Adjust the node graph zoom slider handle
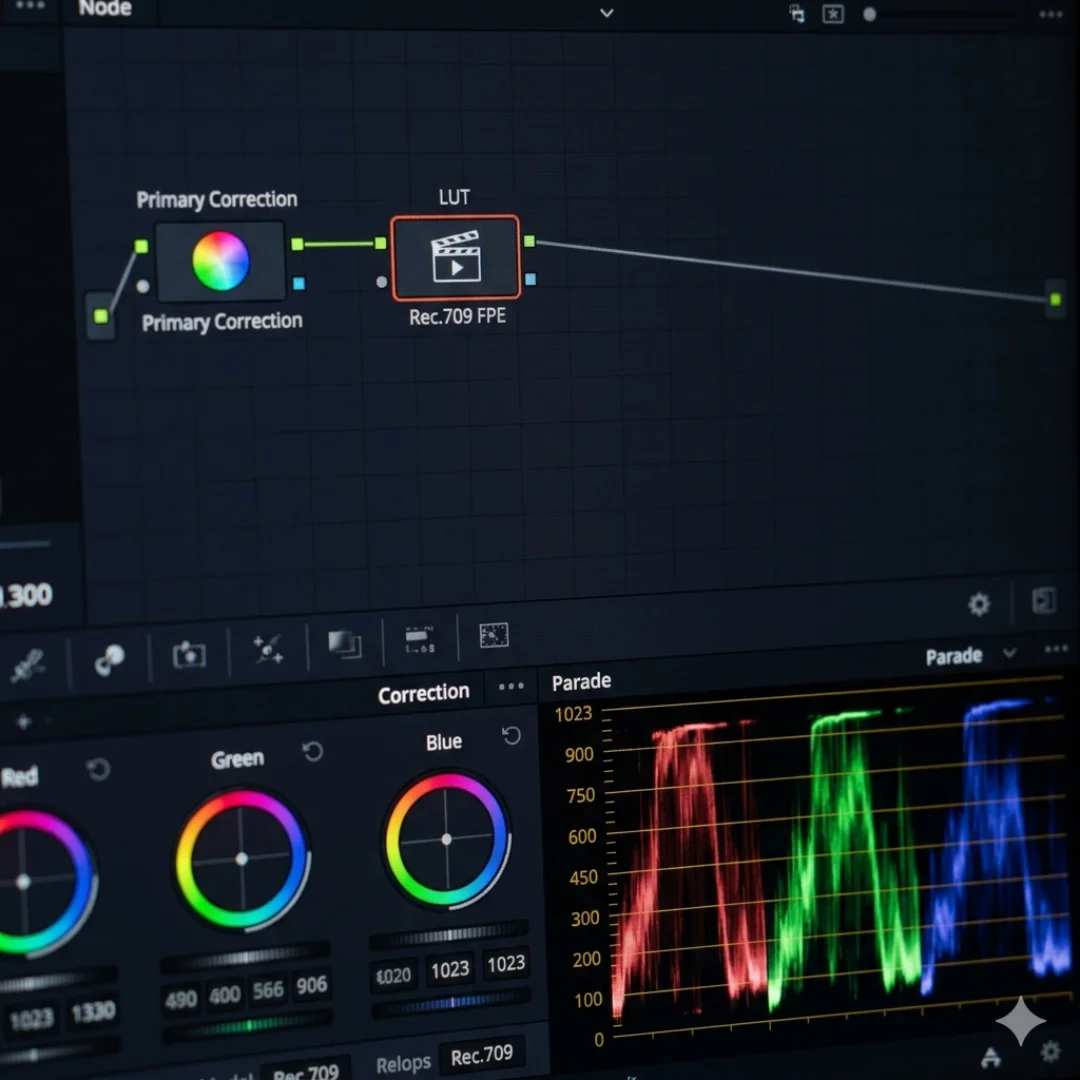1080x1080 pixels. [869, 14]
